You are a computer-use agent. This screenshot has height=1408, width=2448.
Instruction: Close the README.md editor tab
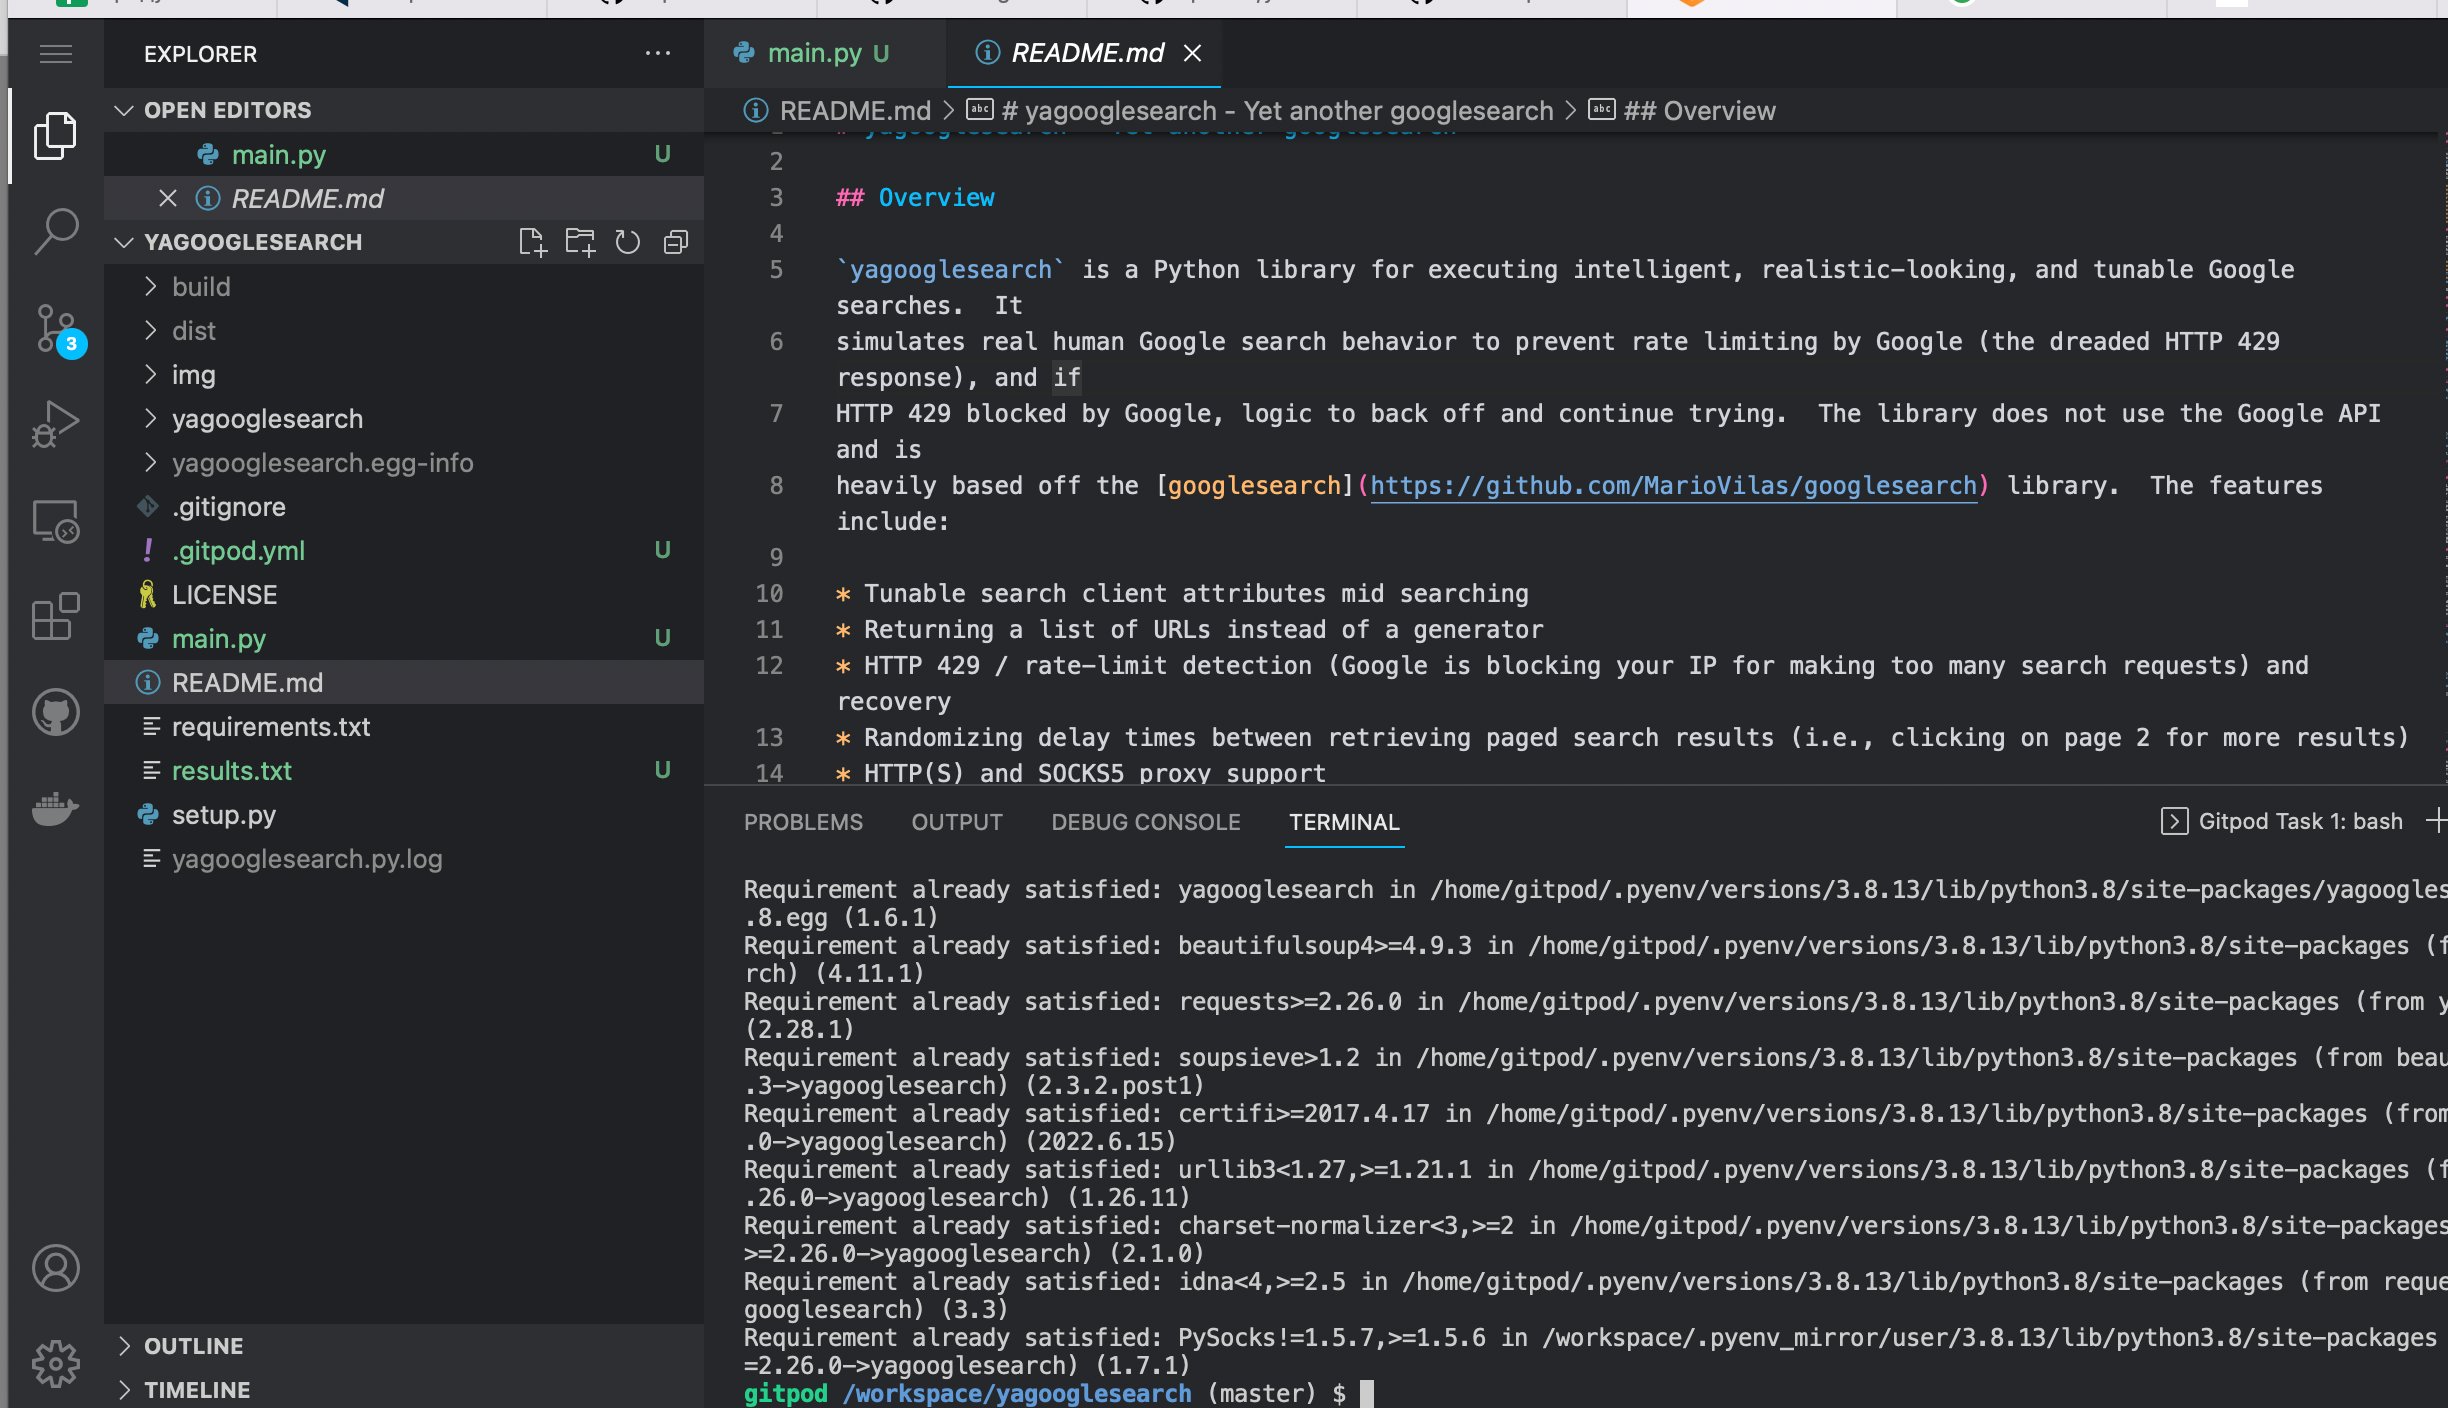1192,53
